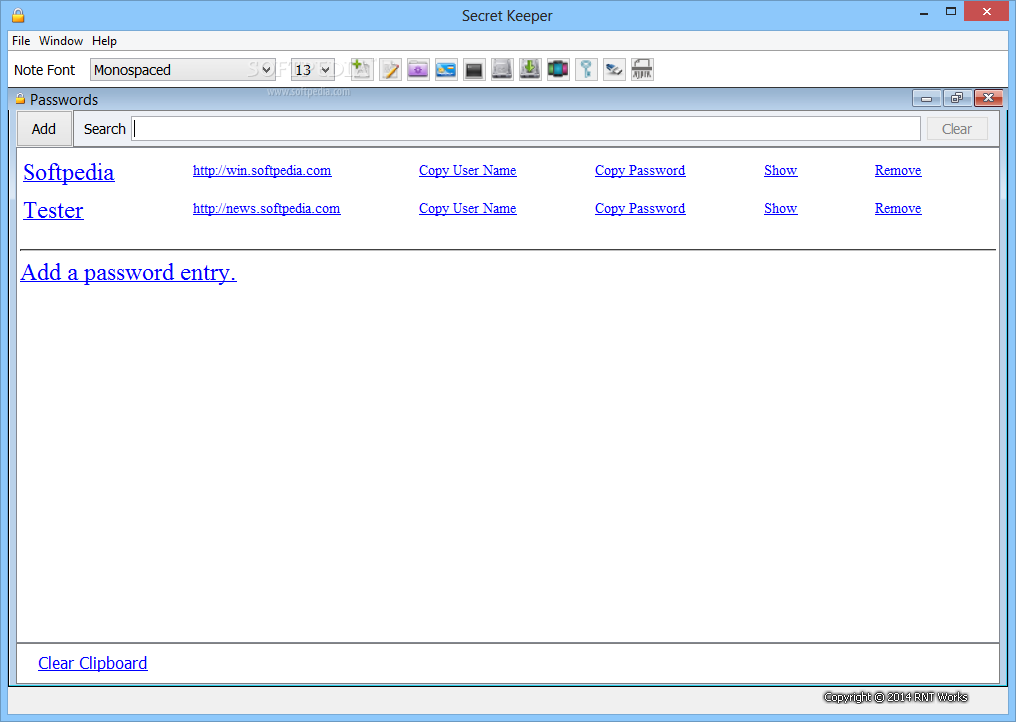Click the paper shredder toolbar icon
The width and height of the screenshot is (1016, 722).
pos(642,69)
